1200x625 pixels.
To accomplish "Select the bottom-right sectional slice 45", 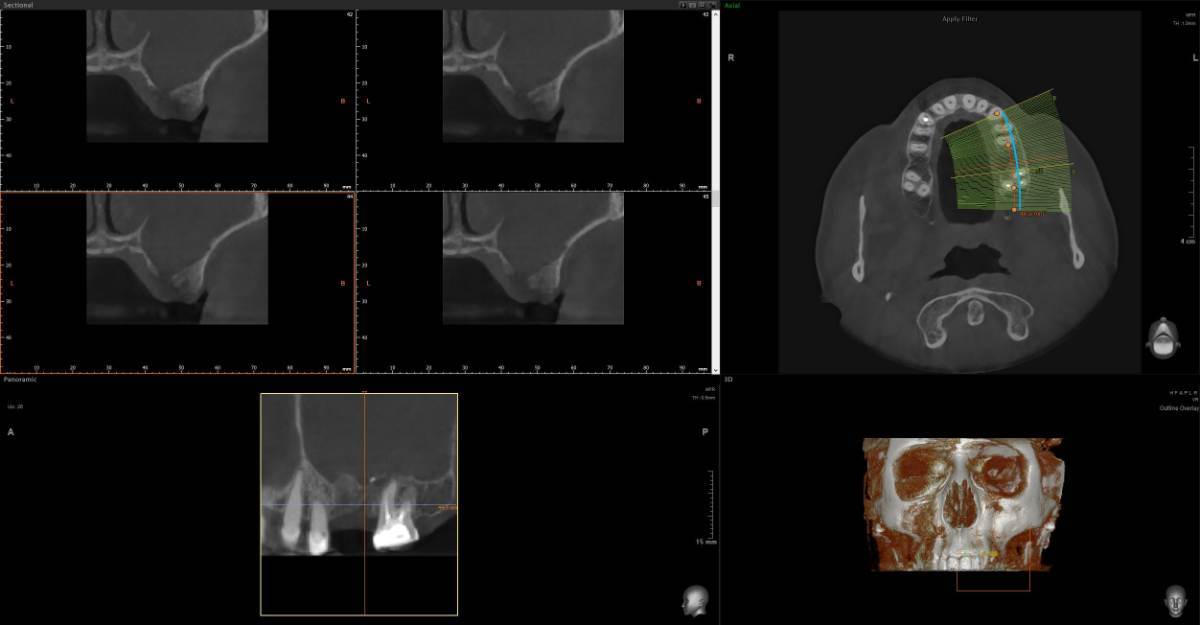I will 533,282.
